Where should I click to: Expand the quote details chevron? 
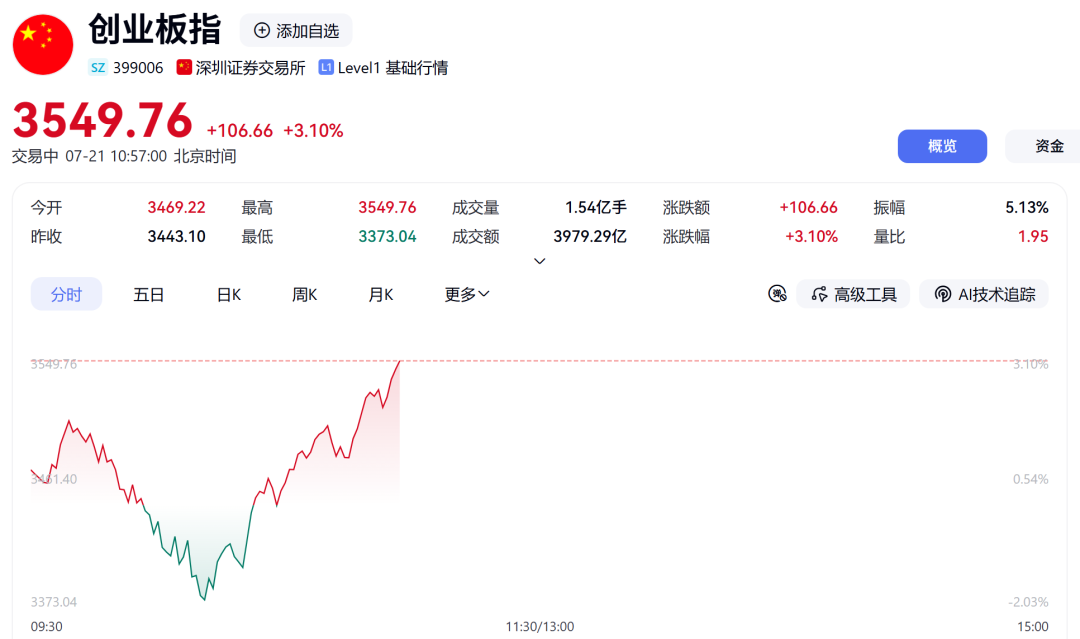[540, 261]
